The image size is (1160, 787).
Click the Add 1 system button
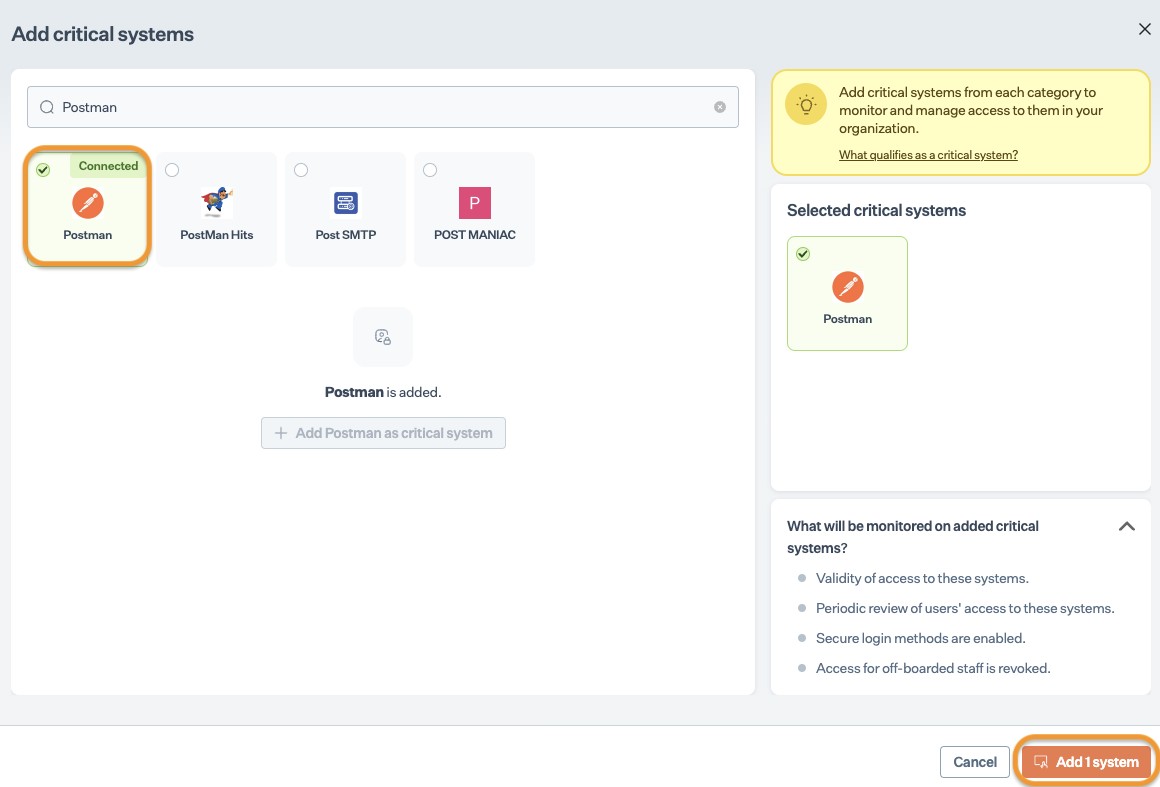pyautogui.click(x=1086, y=762)
